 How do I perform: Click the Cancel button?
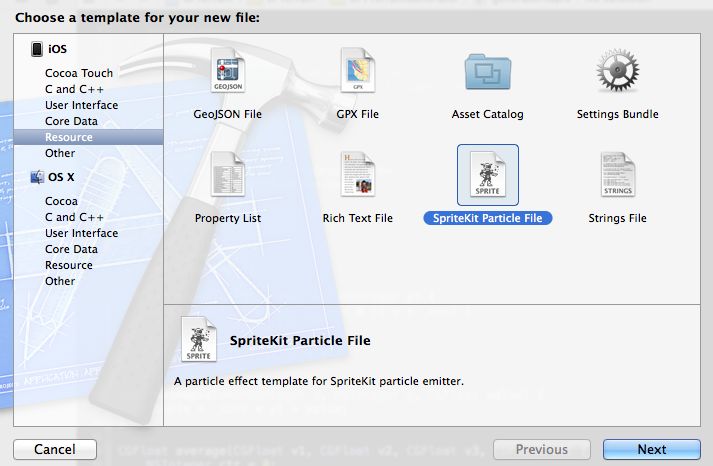[x=55, y=450]
